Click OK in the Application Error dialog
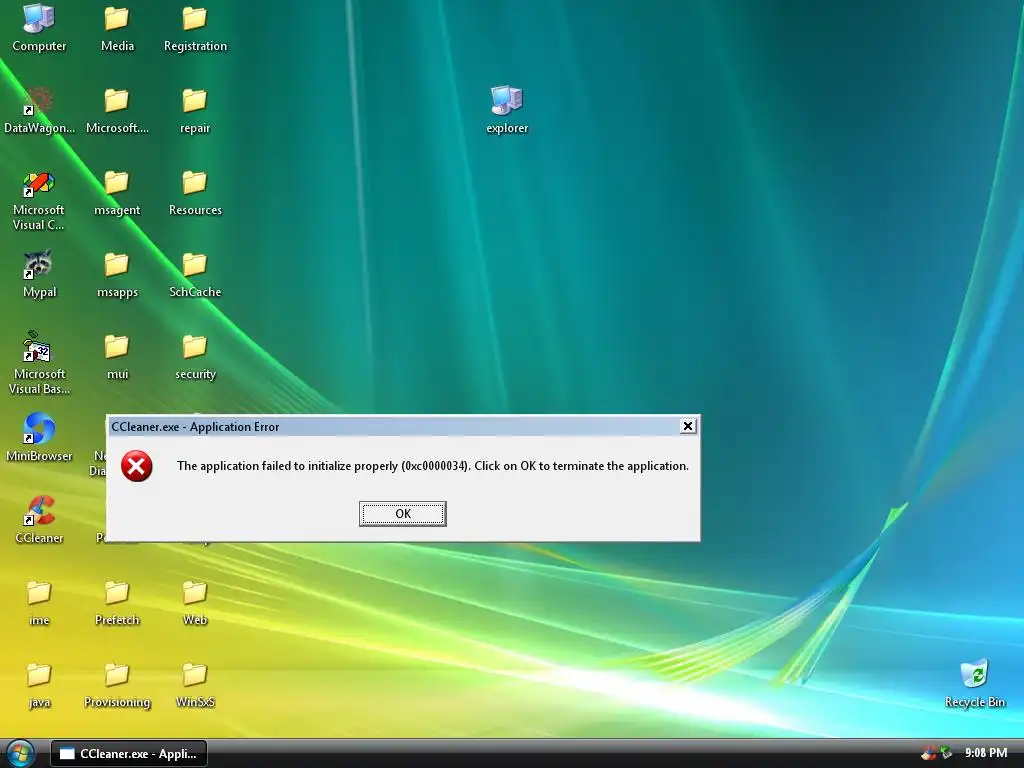Image resolution: width=1024 pixels, height=768 pixels. 402,513
